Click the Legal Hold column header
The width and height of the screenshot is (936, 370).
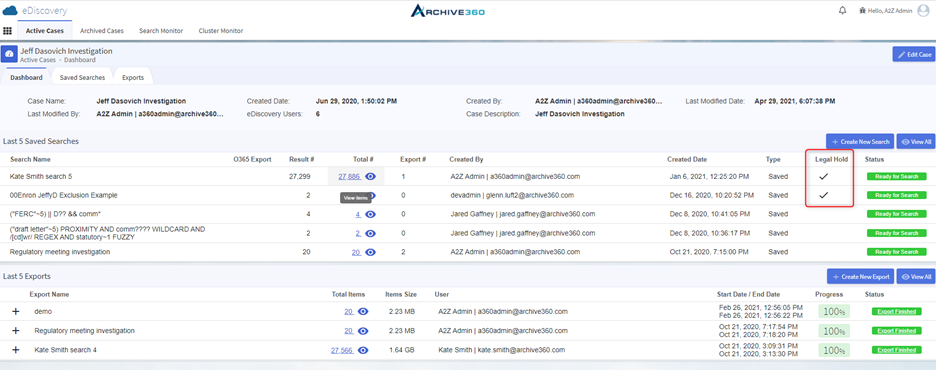[832, 160]
